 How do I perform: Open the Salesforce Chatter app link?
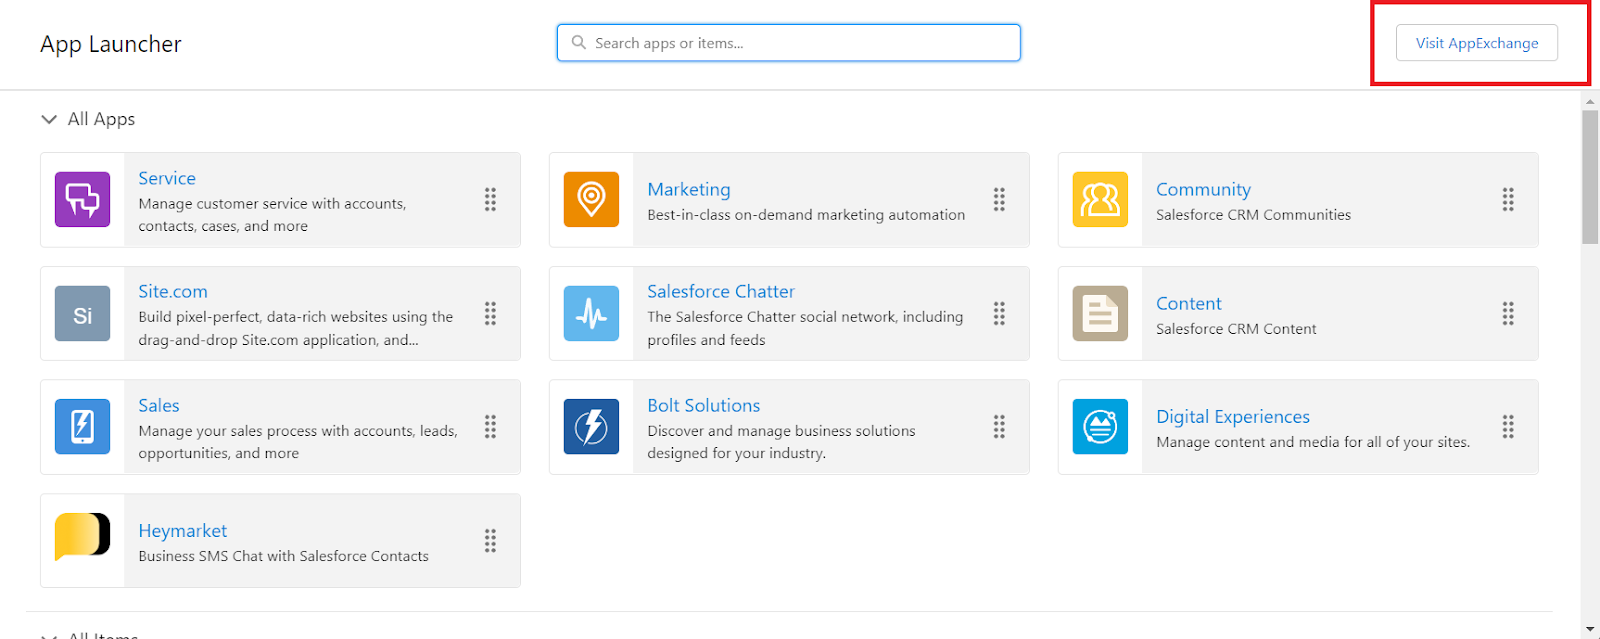click(721, 291)
